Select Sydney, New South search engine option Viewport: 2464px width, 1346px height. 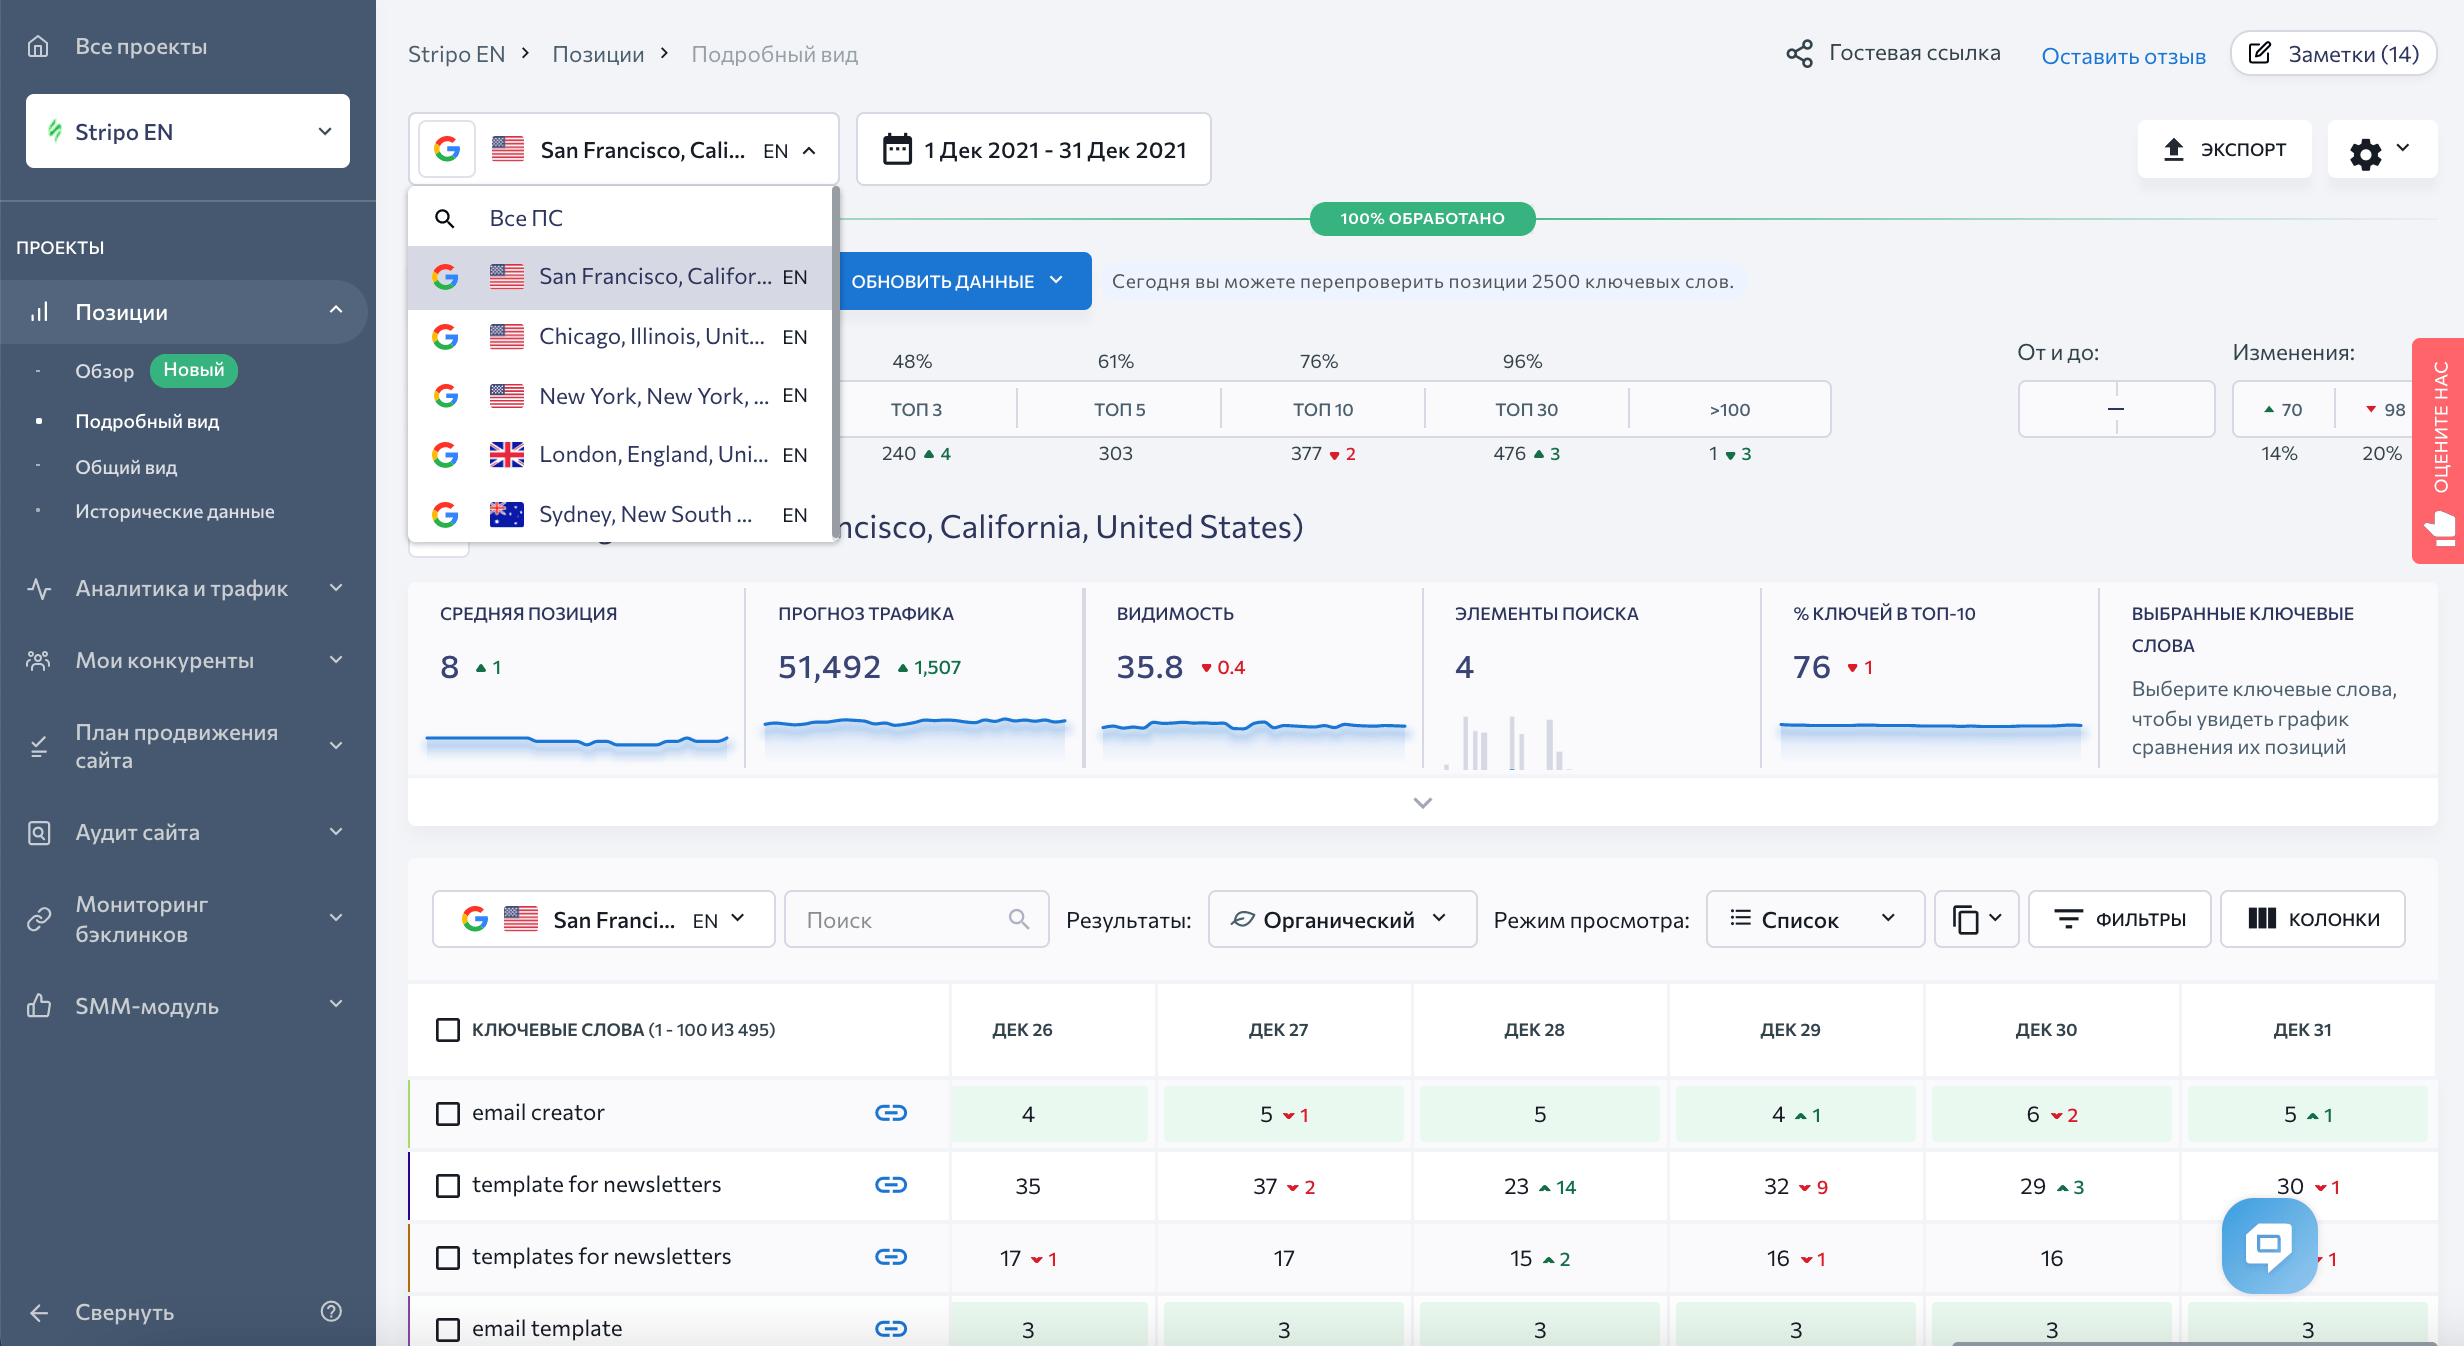coord(620,514)
